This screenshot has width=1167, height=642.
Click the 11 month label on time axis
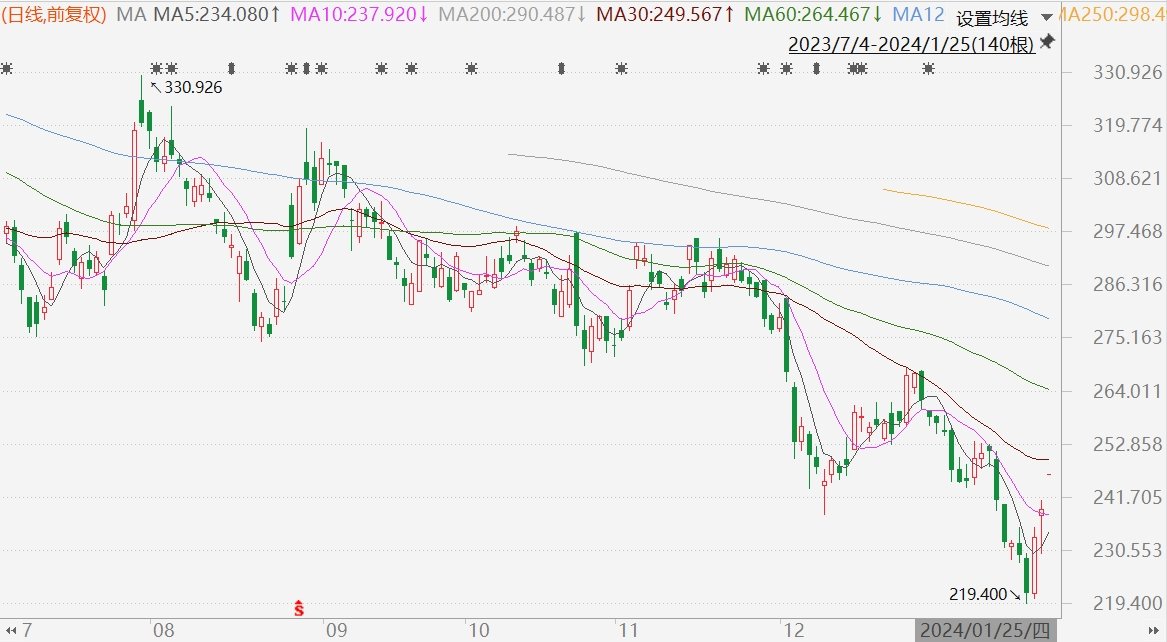click(629, 631)
